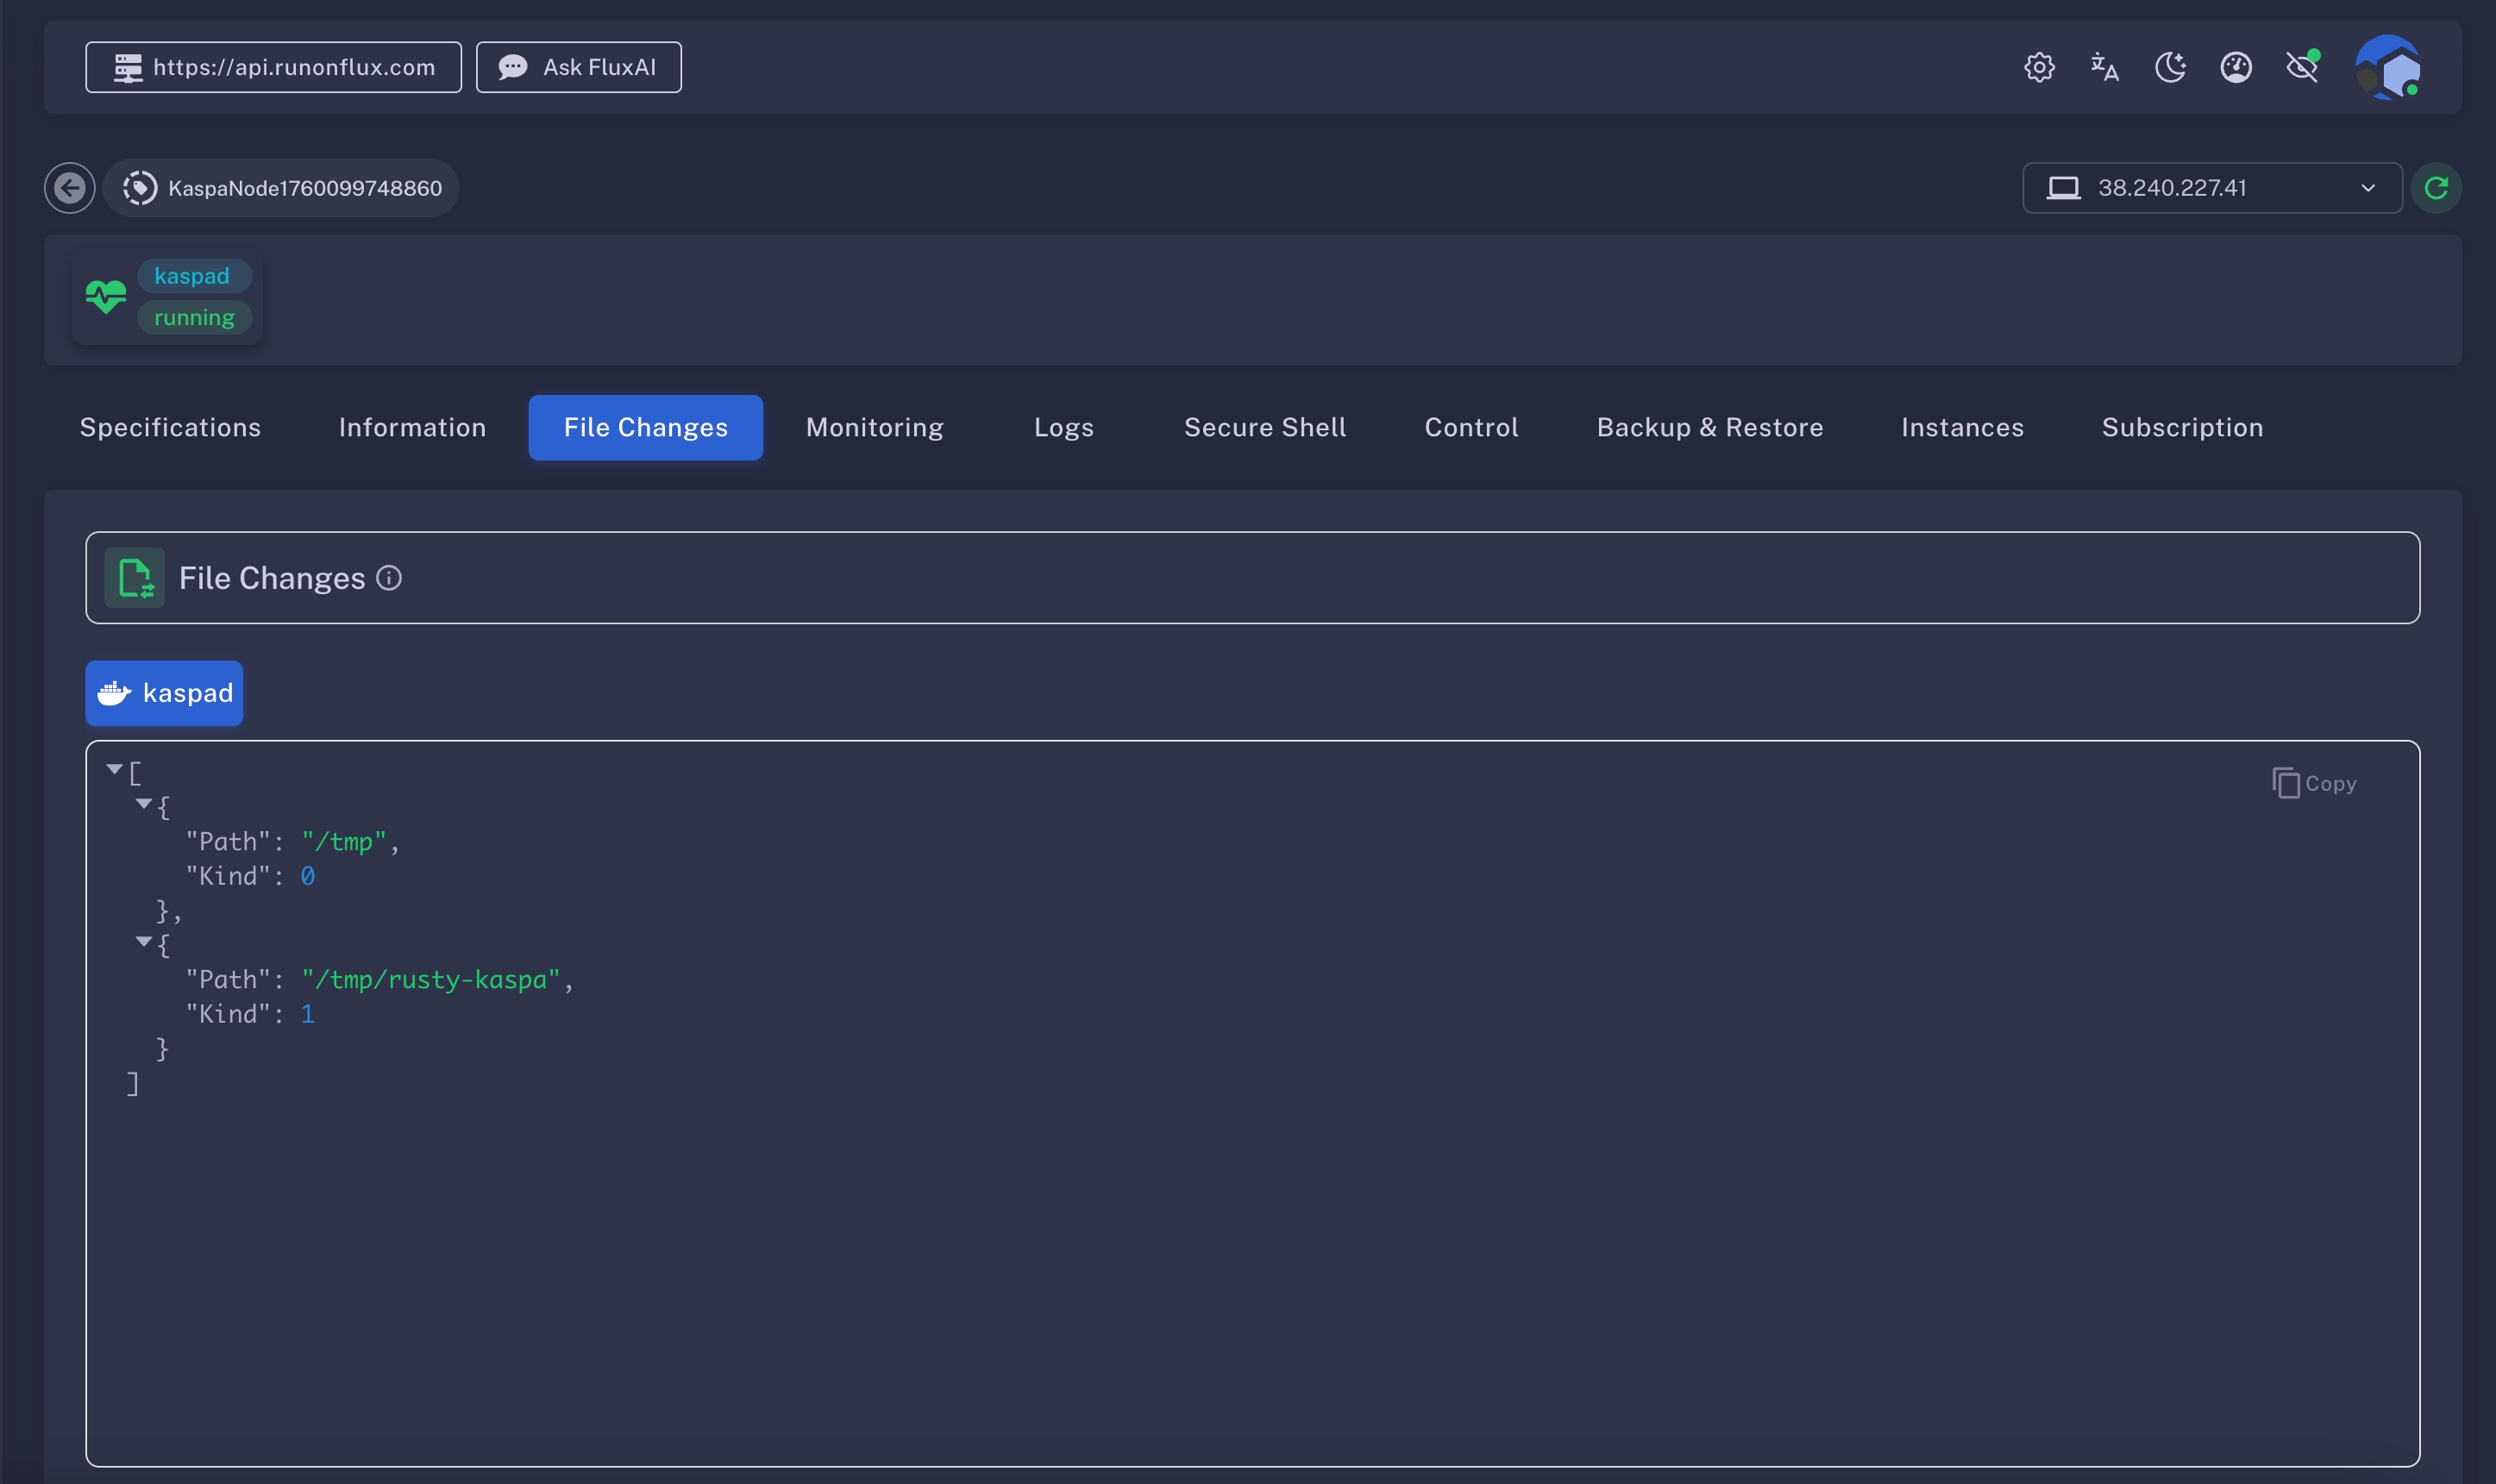Image resolution: width=2496 pixels, height=1484 pixels.
Task: Click the Ask FluxAI button
Action: [578, 67]
